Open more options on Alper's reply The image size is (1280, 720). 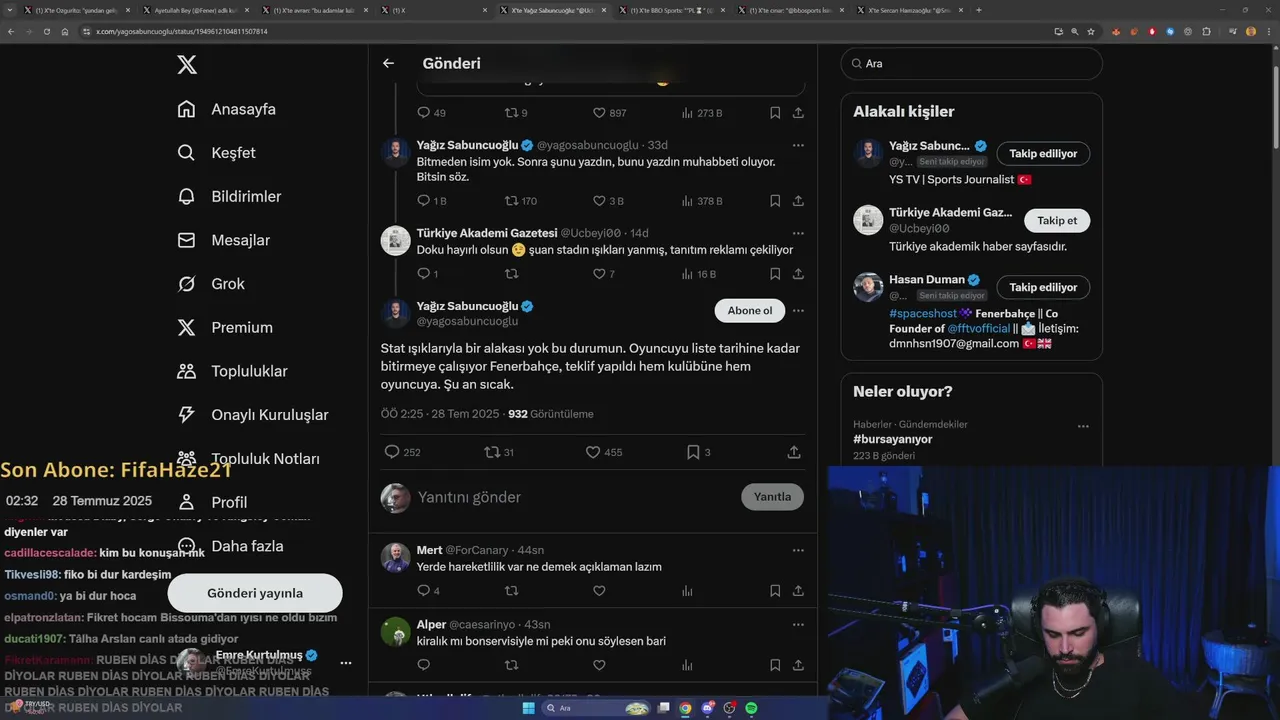[x=798, y=624]
